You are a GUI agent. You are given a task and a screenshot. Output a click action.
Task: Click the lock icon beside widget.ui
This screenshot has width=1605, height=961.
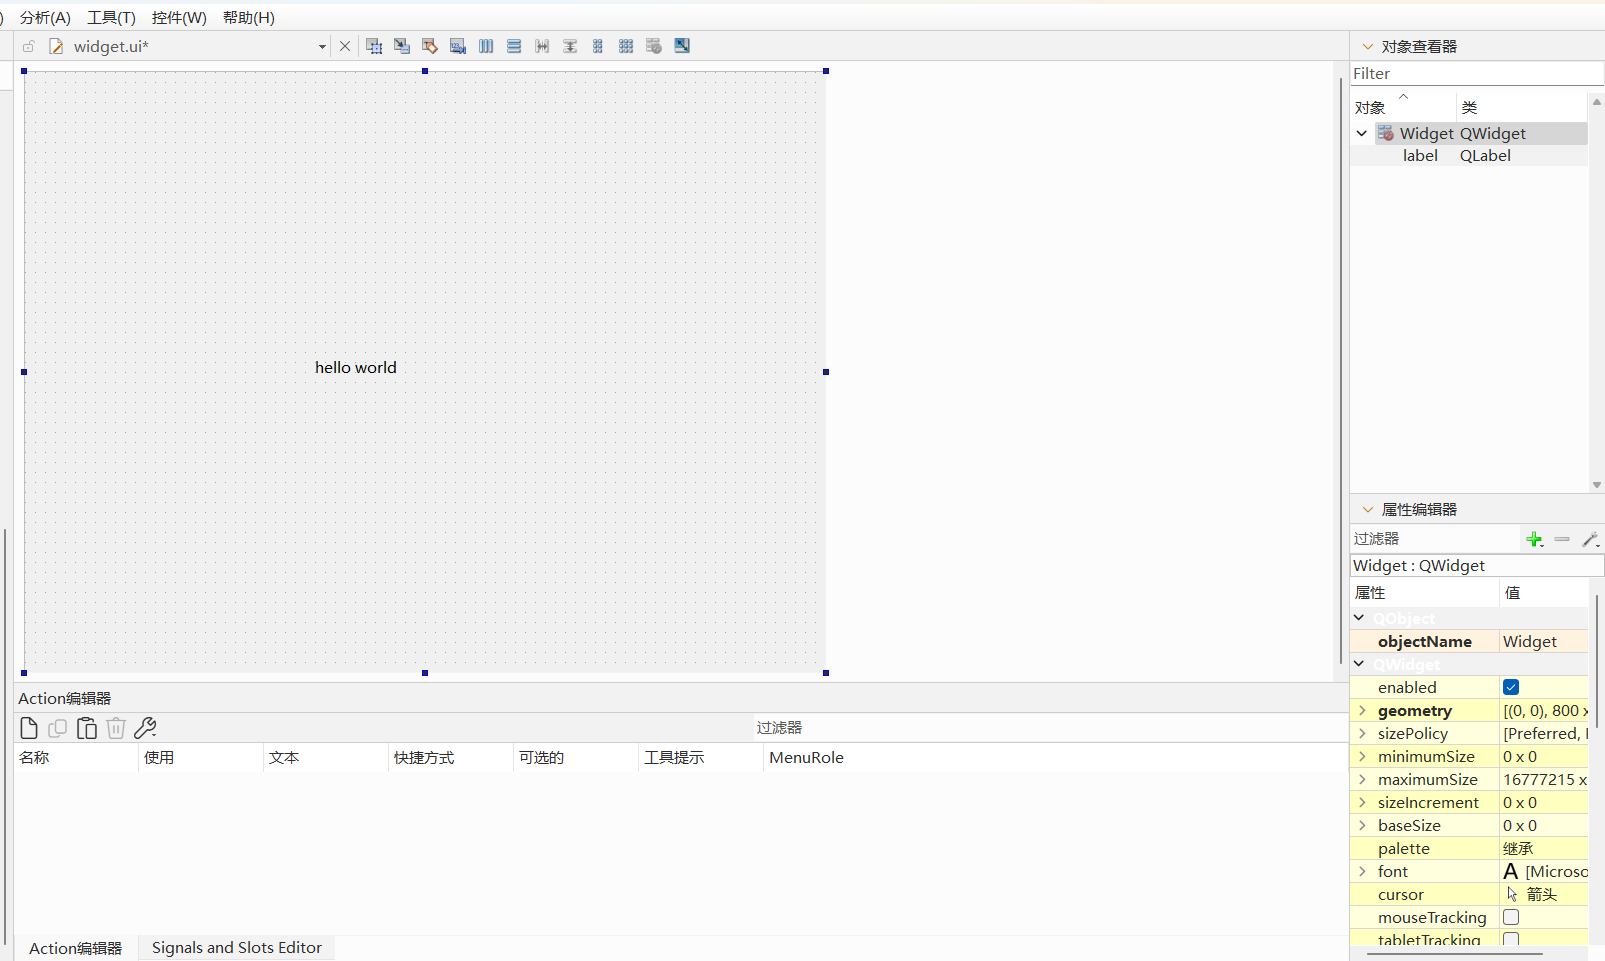click(29, 46)
